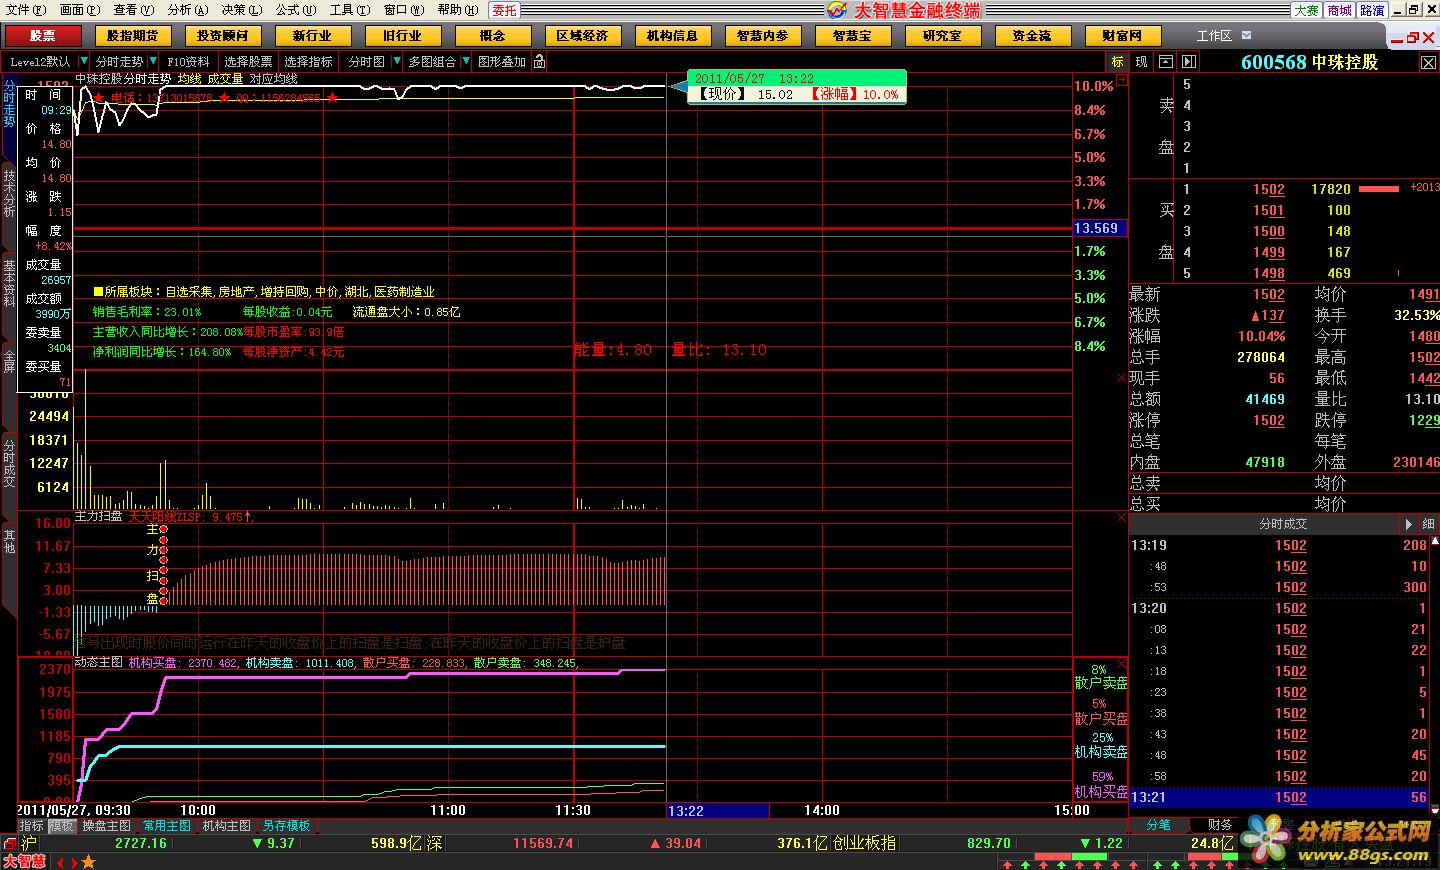The height and width of the screenshot is (870, 1440).
Task: Open the 工具(T) menu
Action: (x=350, y=10)
